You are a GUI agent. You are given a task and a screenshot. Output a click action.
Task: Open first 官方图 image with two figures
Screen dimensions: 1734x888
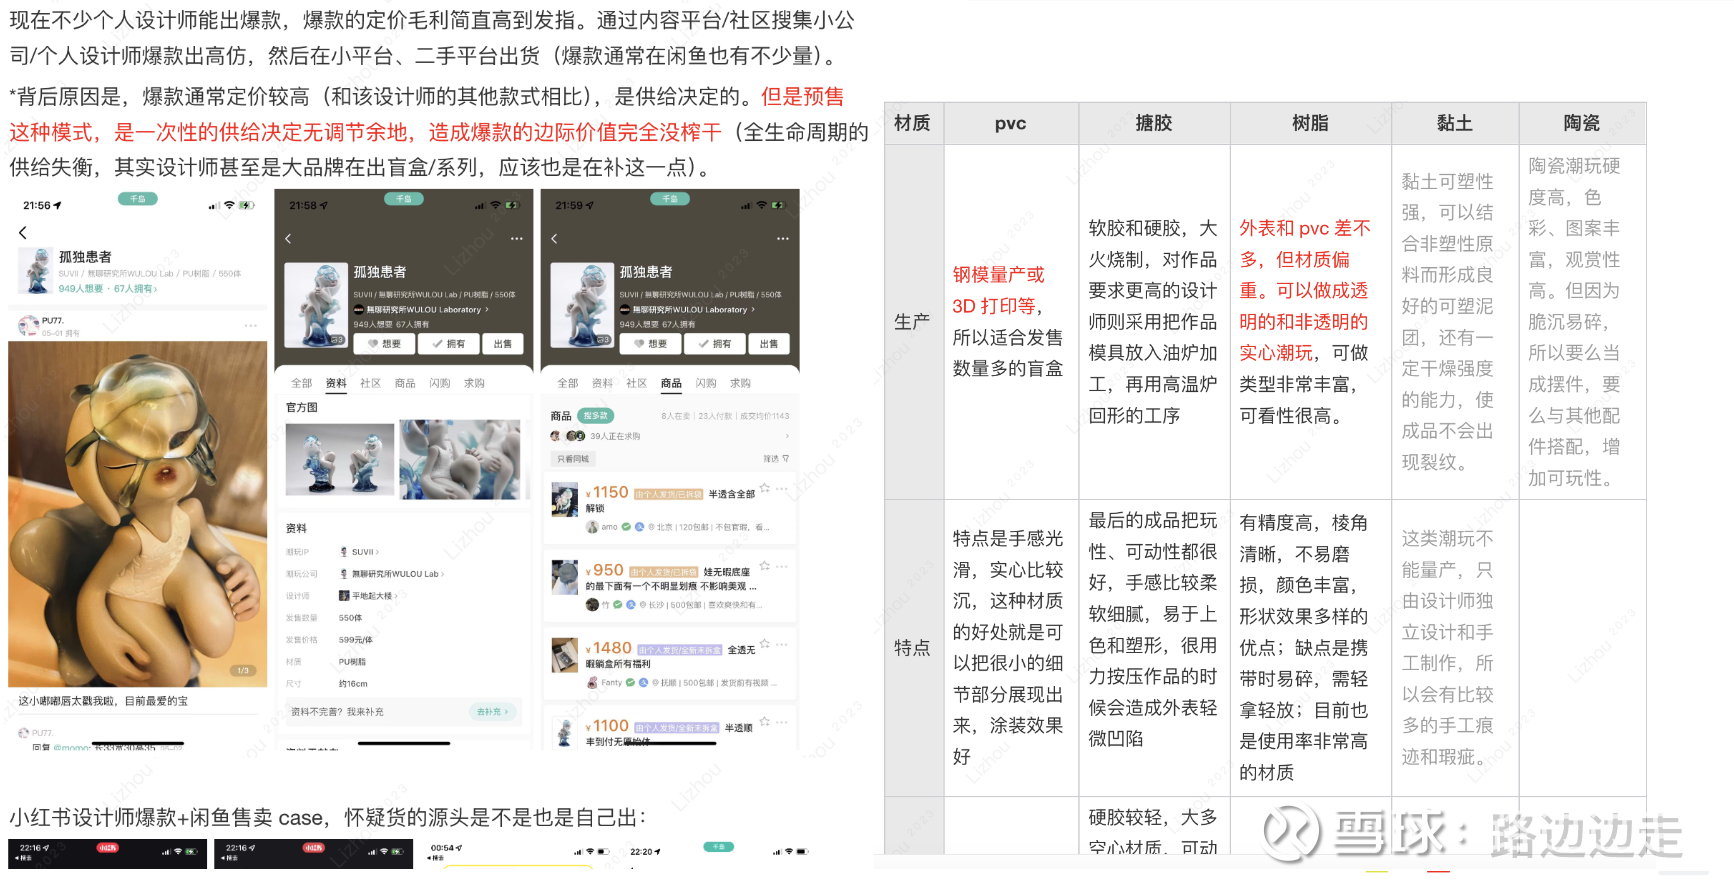340,459
